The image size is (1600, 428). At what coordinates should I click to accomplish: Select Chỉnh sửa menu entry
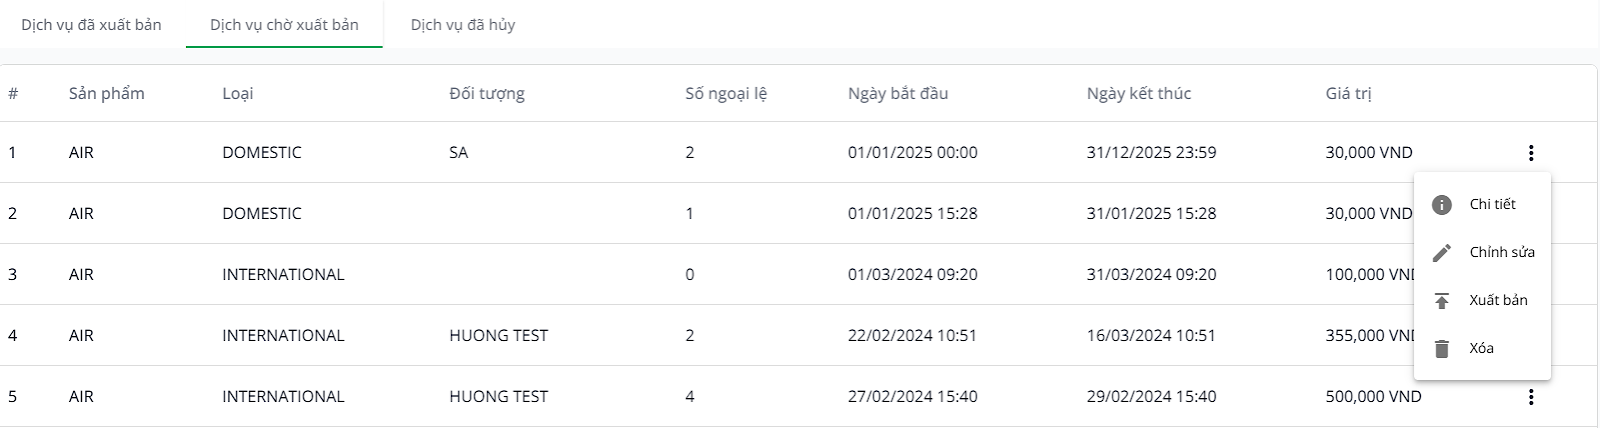point(1501,252)
